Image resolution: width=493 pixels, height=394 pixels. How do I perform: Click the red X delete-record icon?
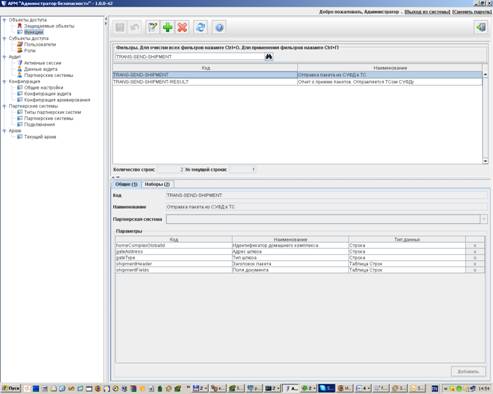tap(182, 27)
